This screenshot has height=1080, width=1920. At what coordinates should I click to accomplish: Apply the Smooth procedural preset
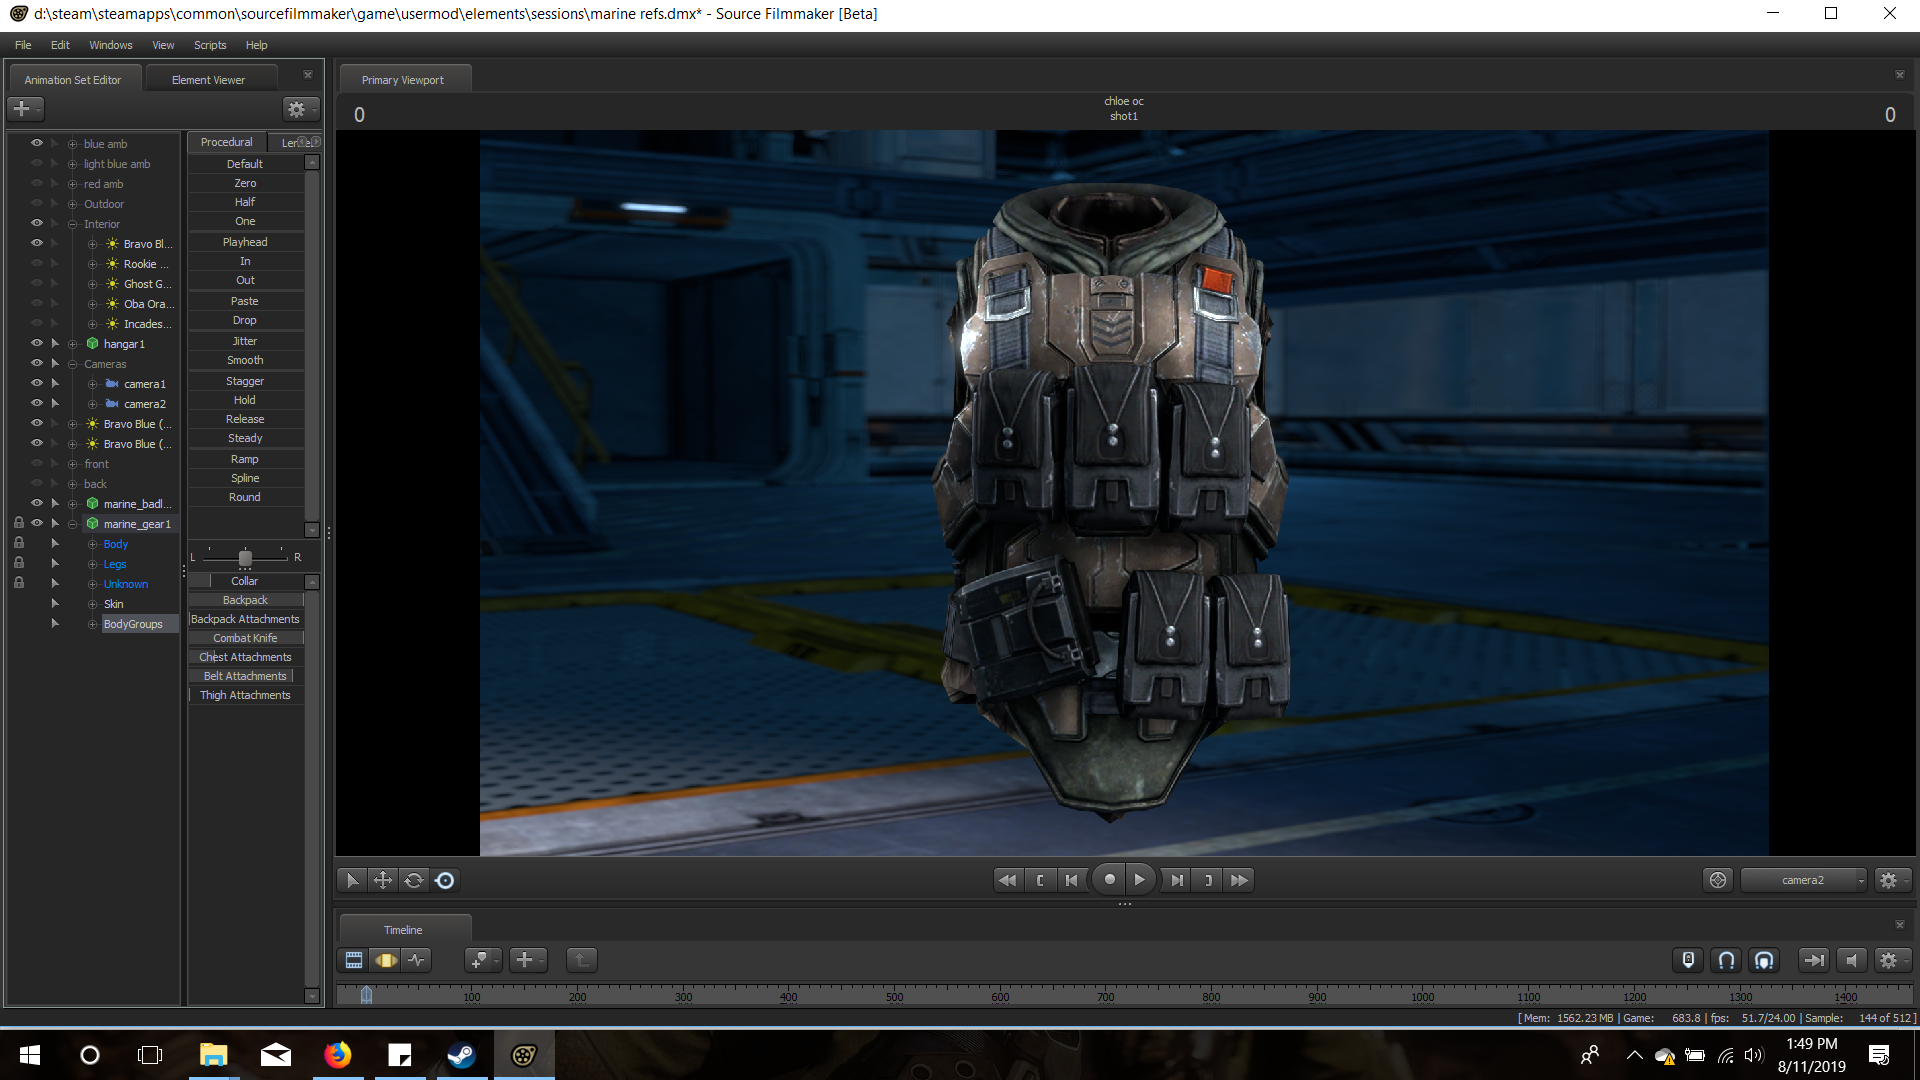point(245,360)
